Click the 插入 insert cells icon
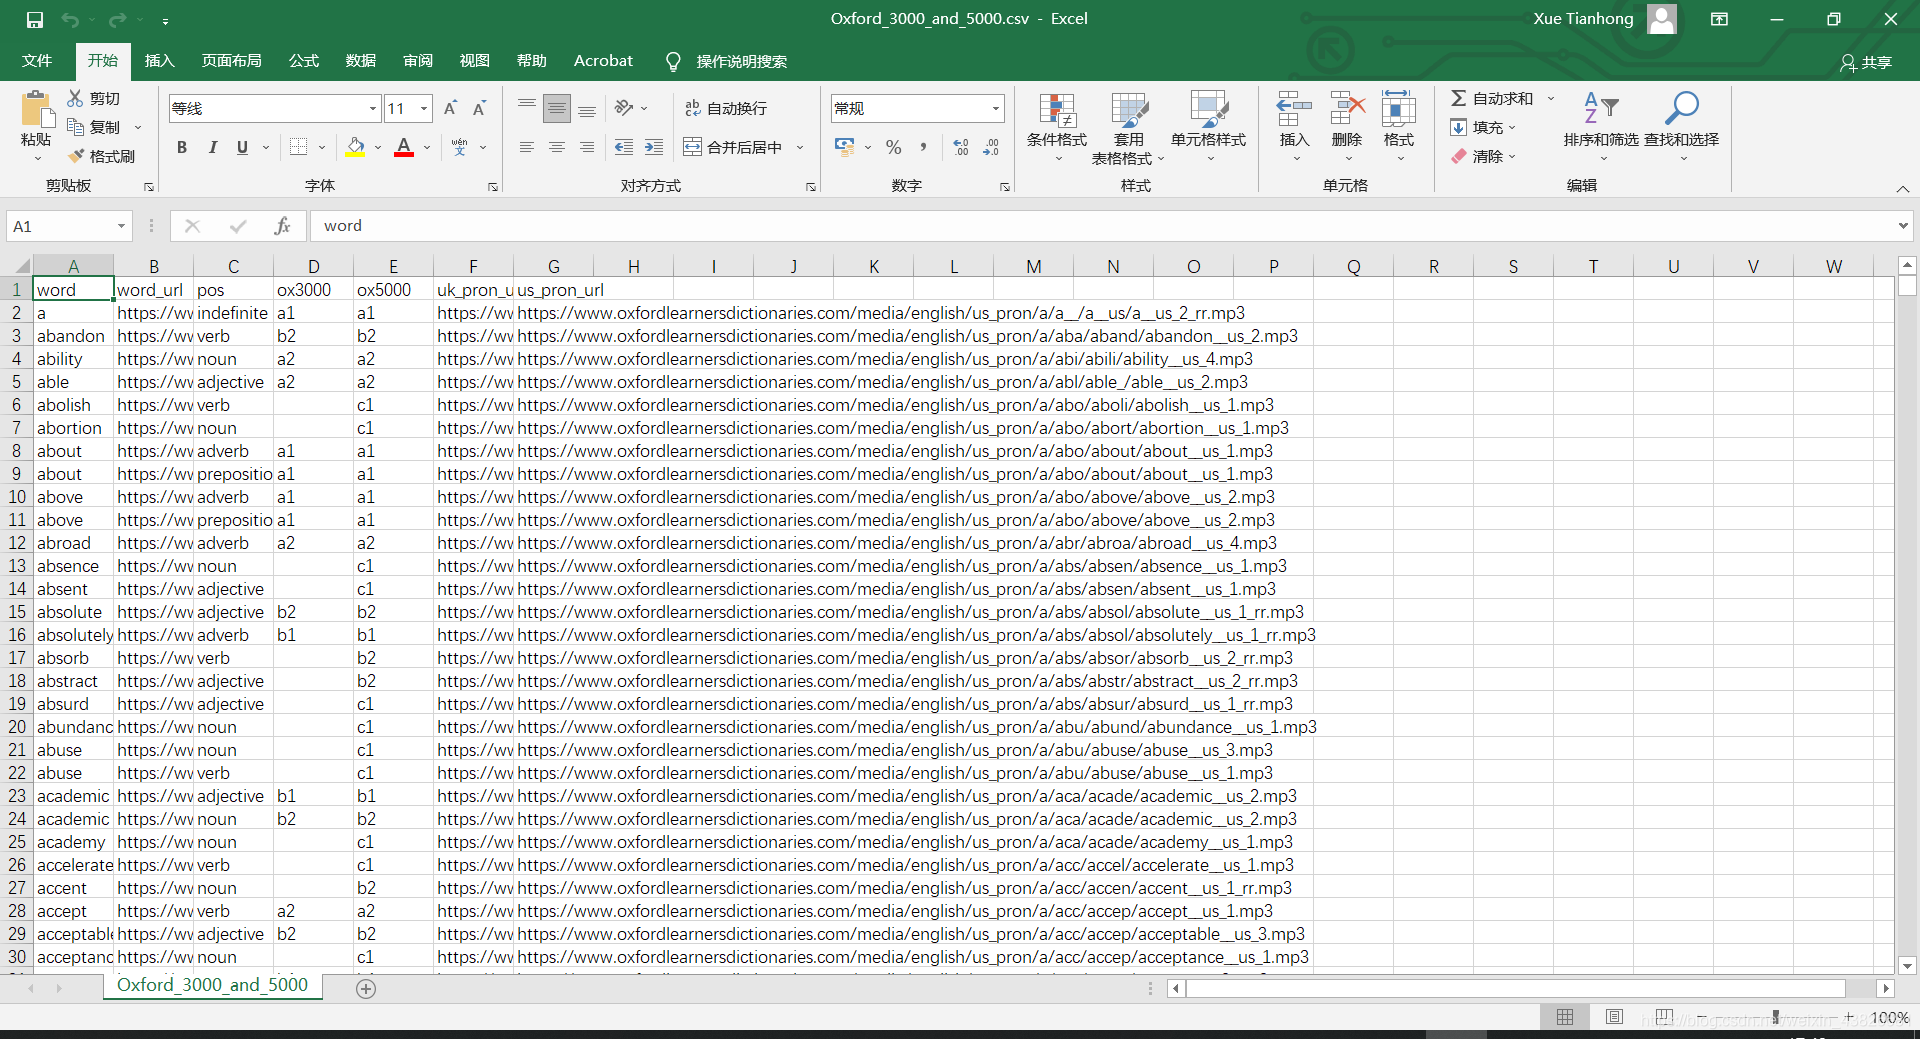Viewport: 1920px width, 1039px height. 1294,108
